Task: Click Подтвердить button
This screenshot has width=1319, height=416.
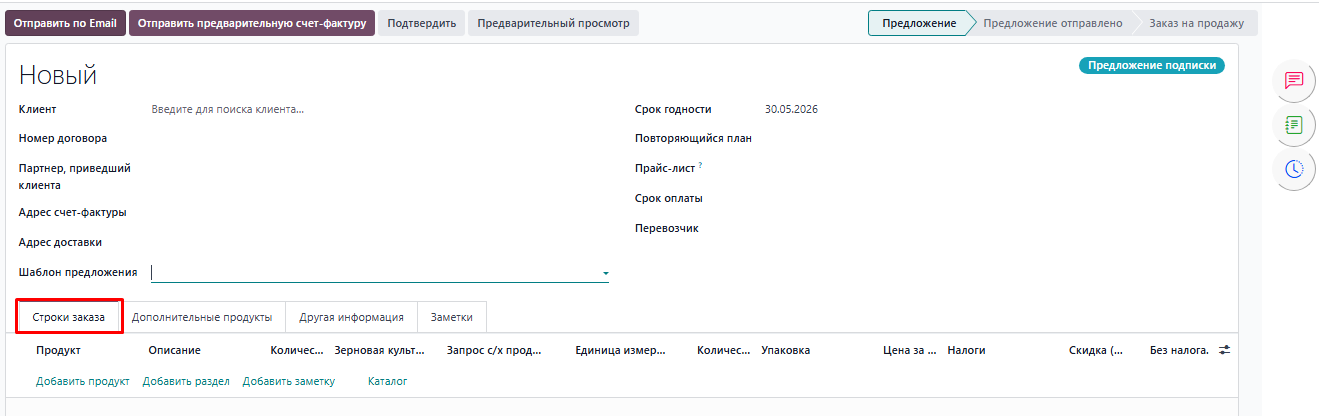Action: pyautogui.click(x=421, y=23)
